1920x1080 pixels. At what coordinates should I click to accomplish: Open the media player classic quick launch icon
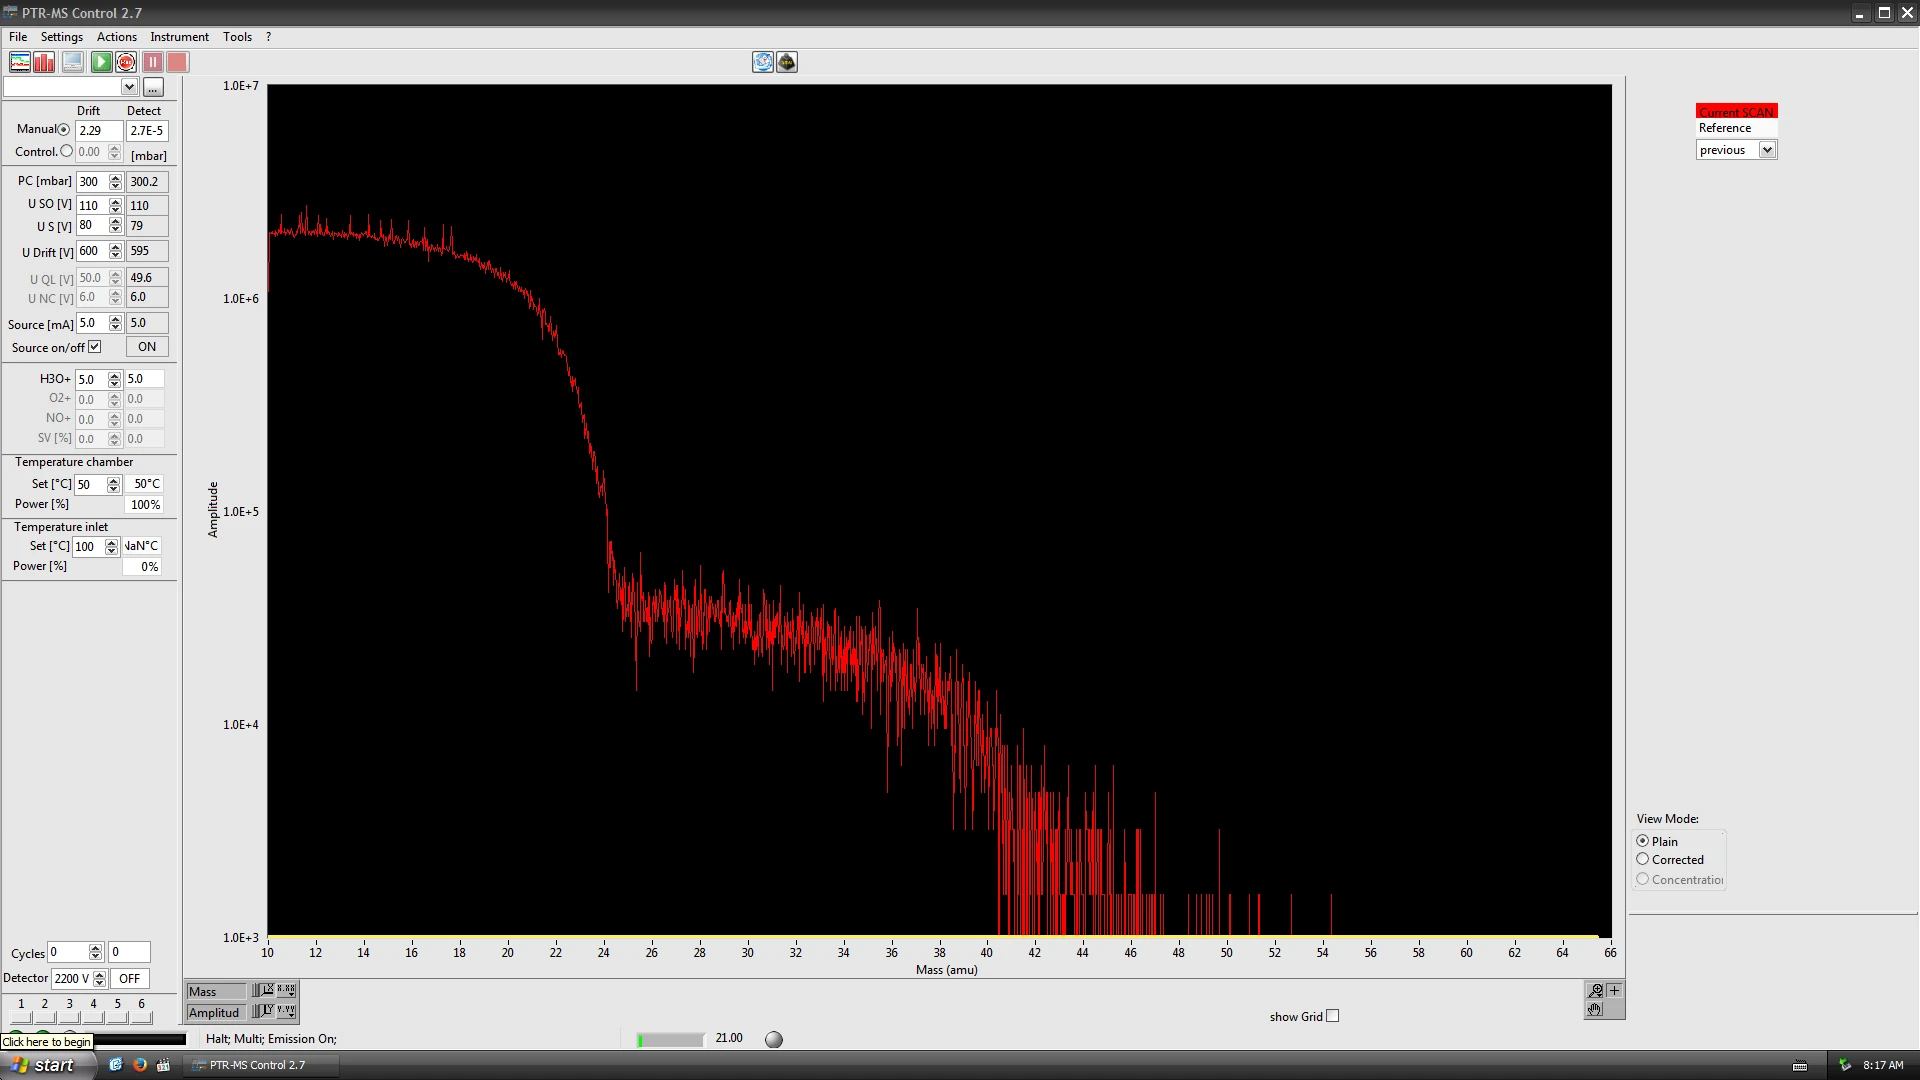coord(163,1065)
